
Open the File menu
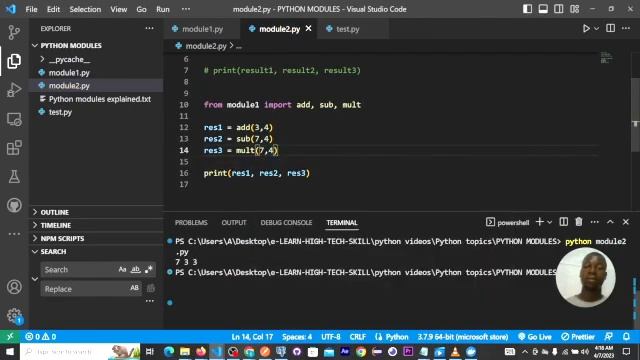point(31,9)
